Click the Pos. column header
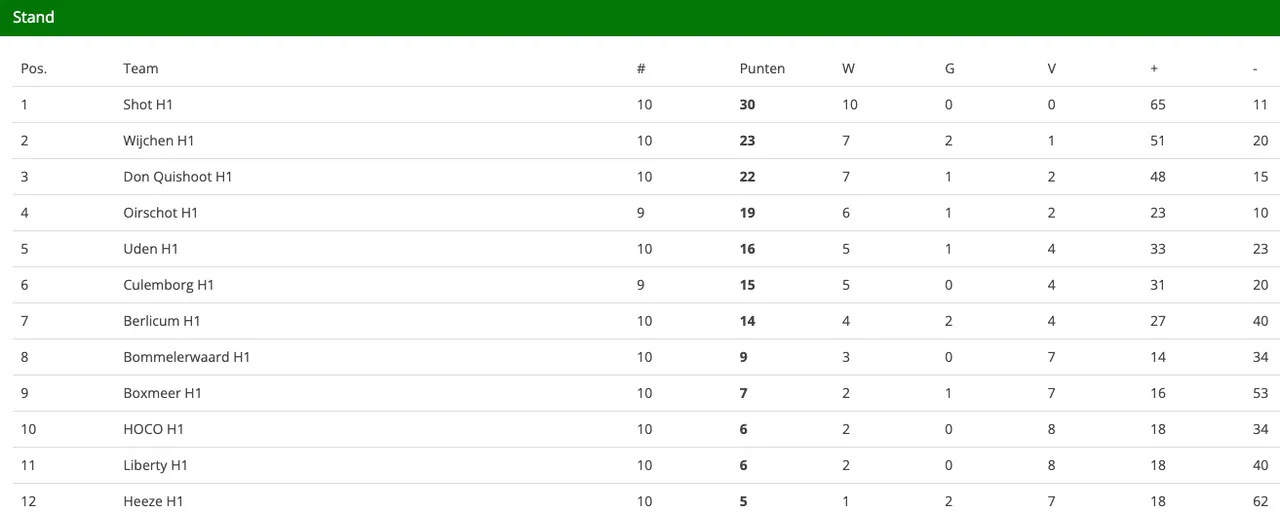 click(34, 69)
